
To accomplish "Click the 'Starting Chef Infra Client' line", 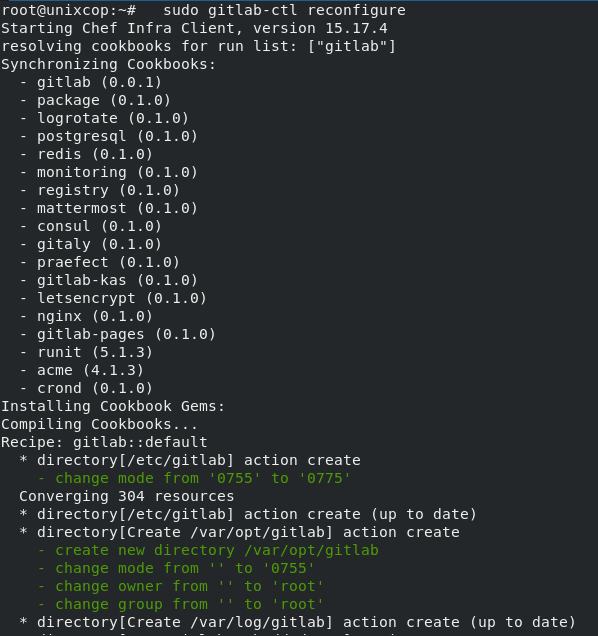I will pos(194,28).
